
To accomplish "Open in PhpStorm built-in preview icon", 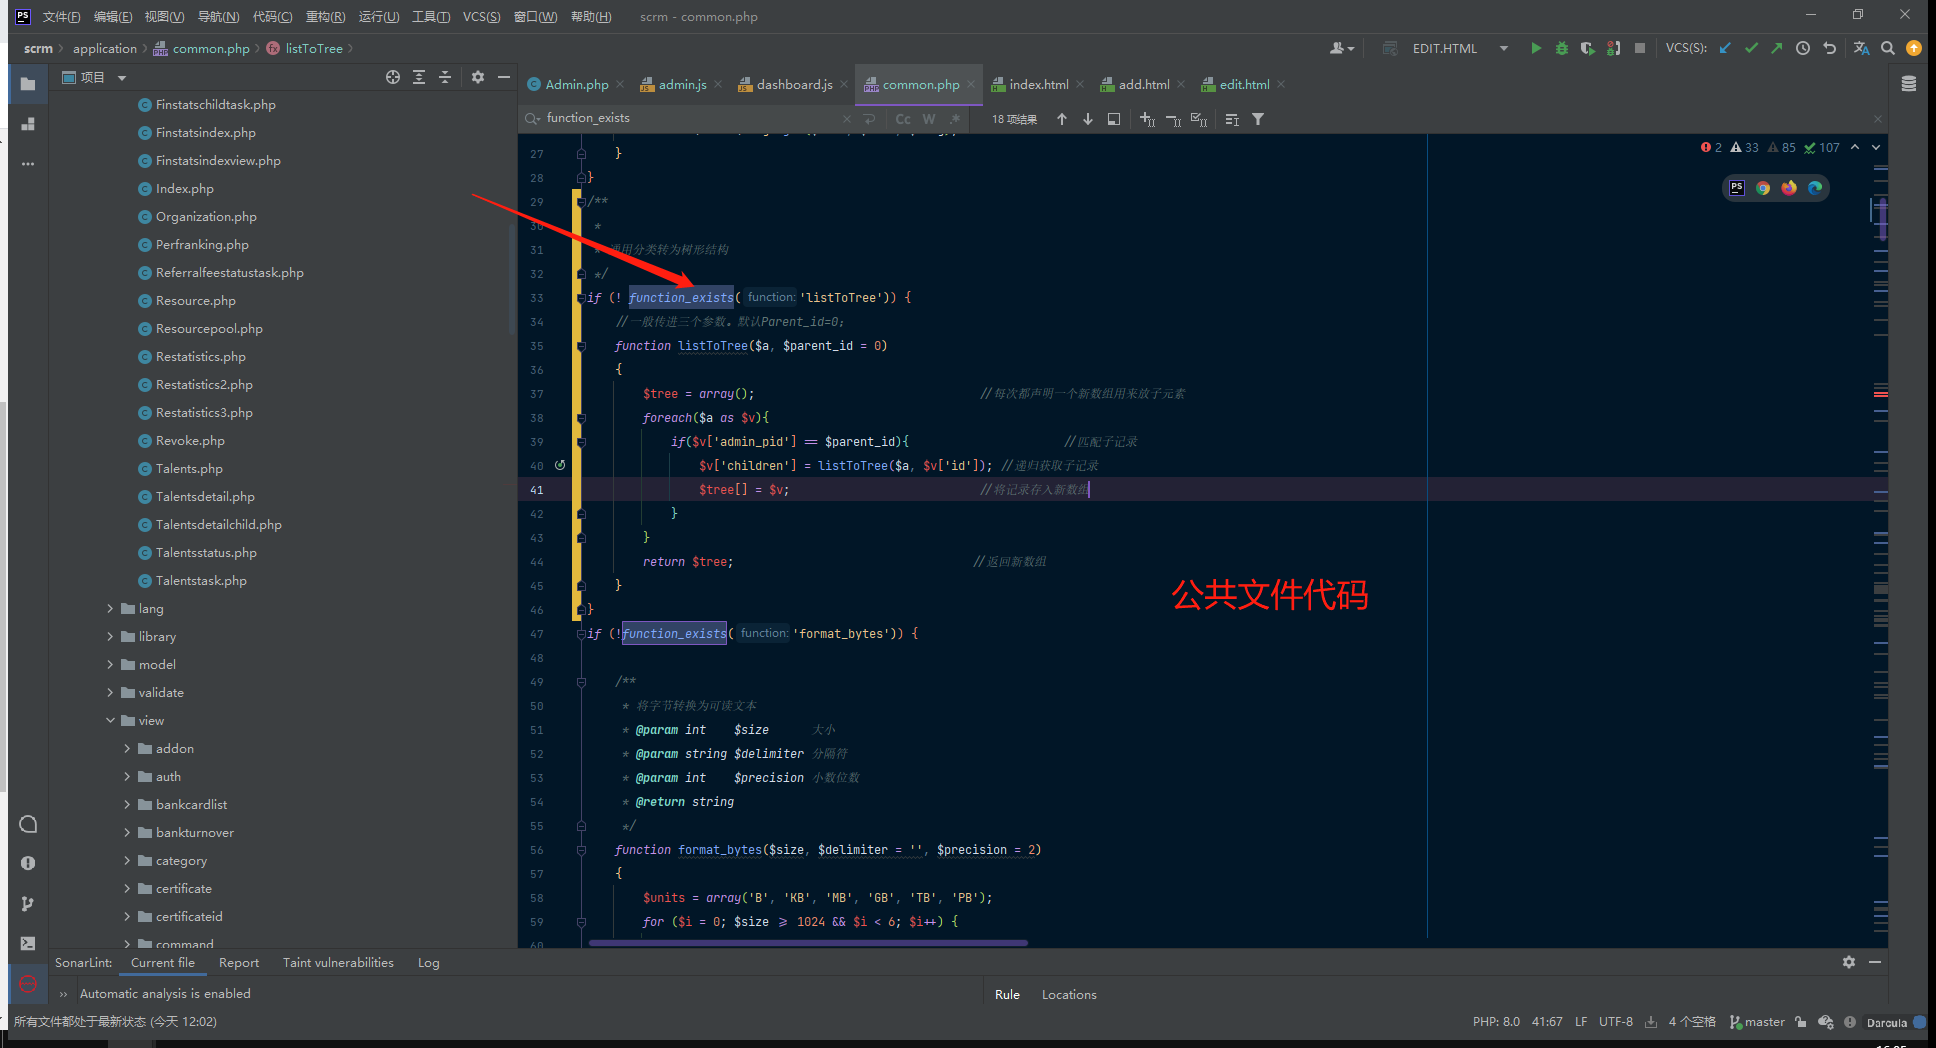I will (x=1737, y=188).
